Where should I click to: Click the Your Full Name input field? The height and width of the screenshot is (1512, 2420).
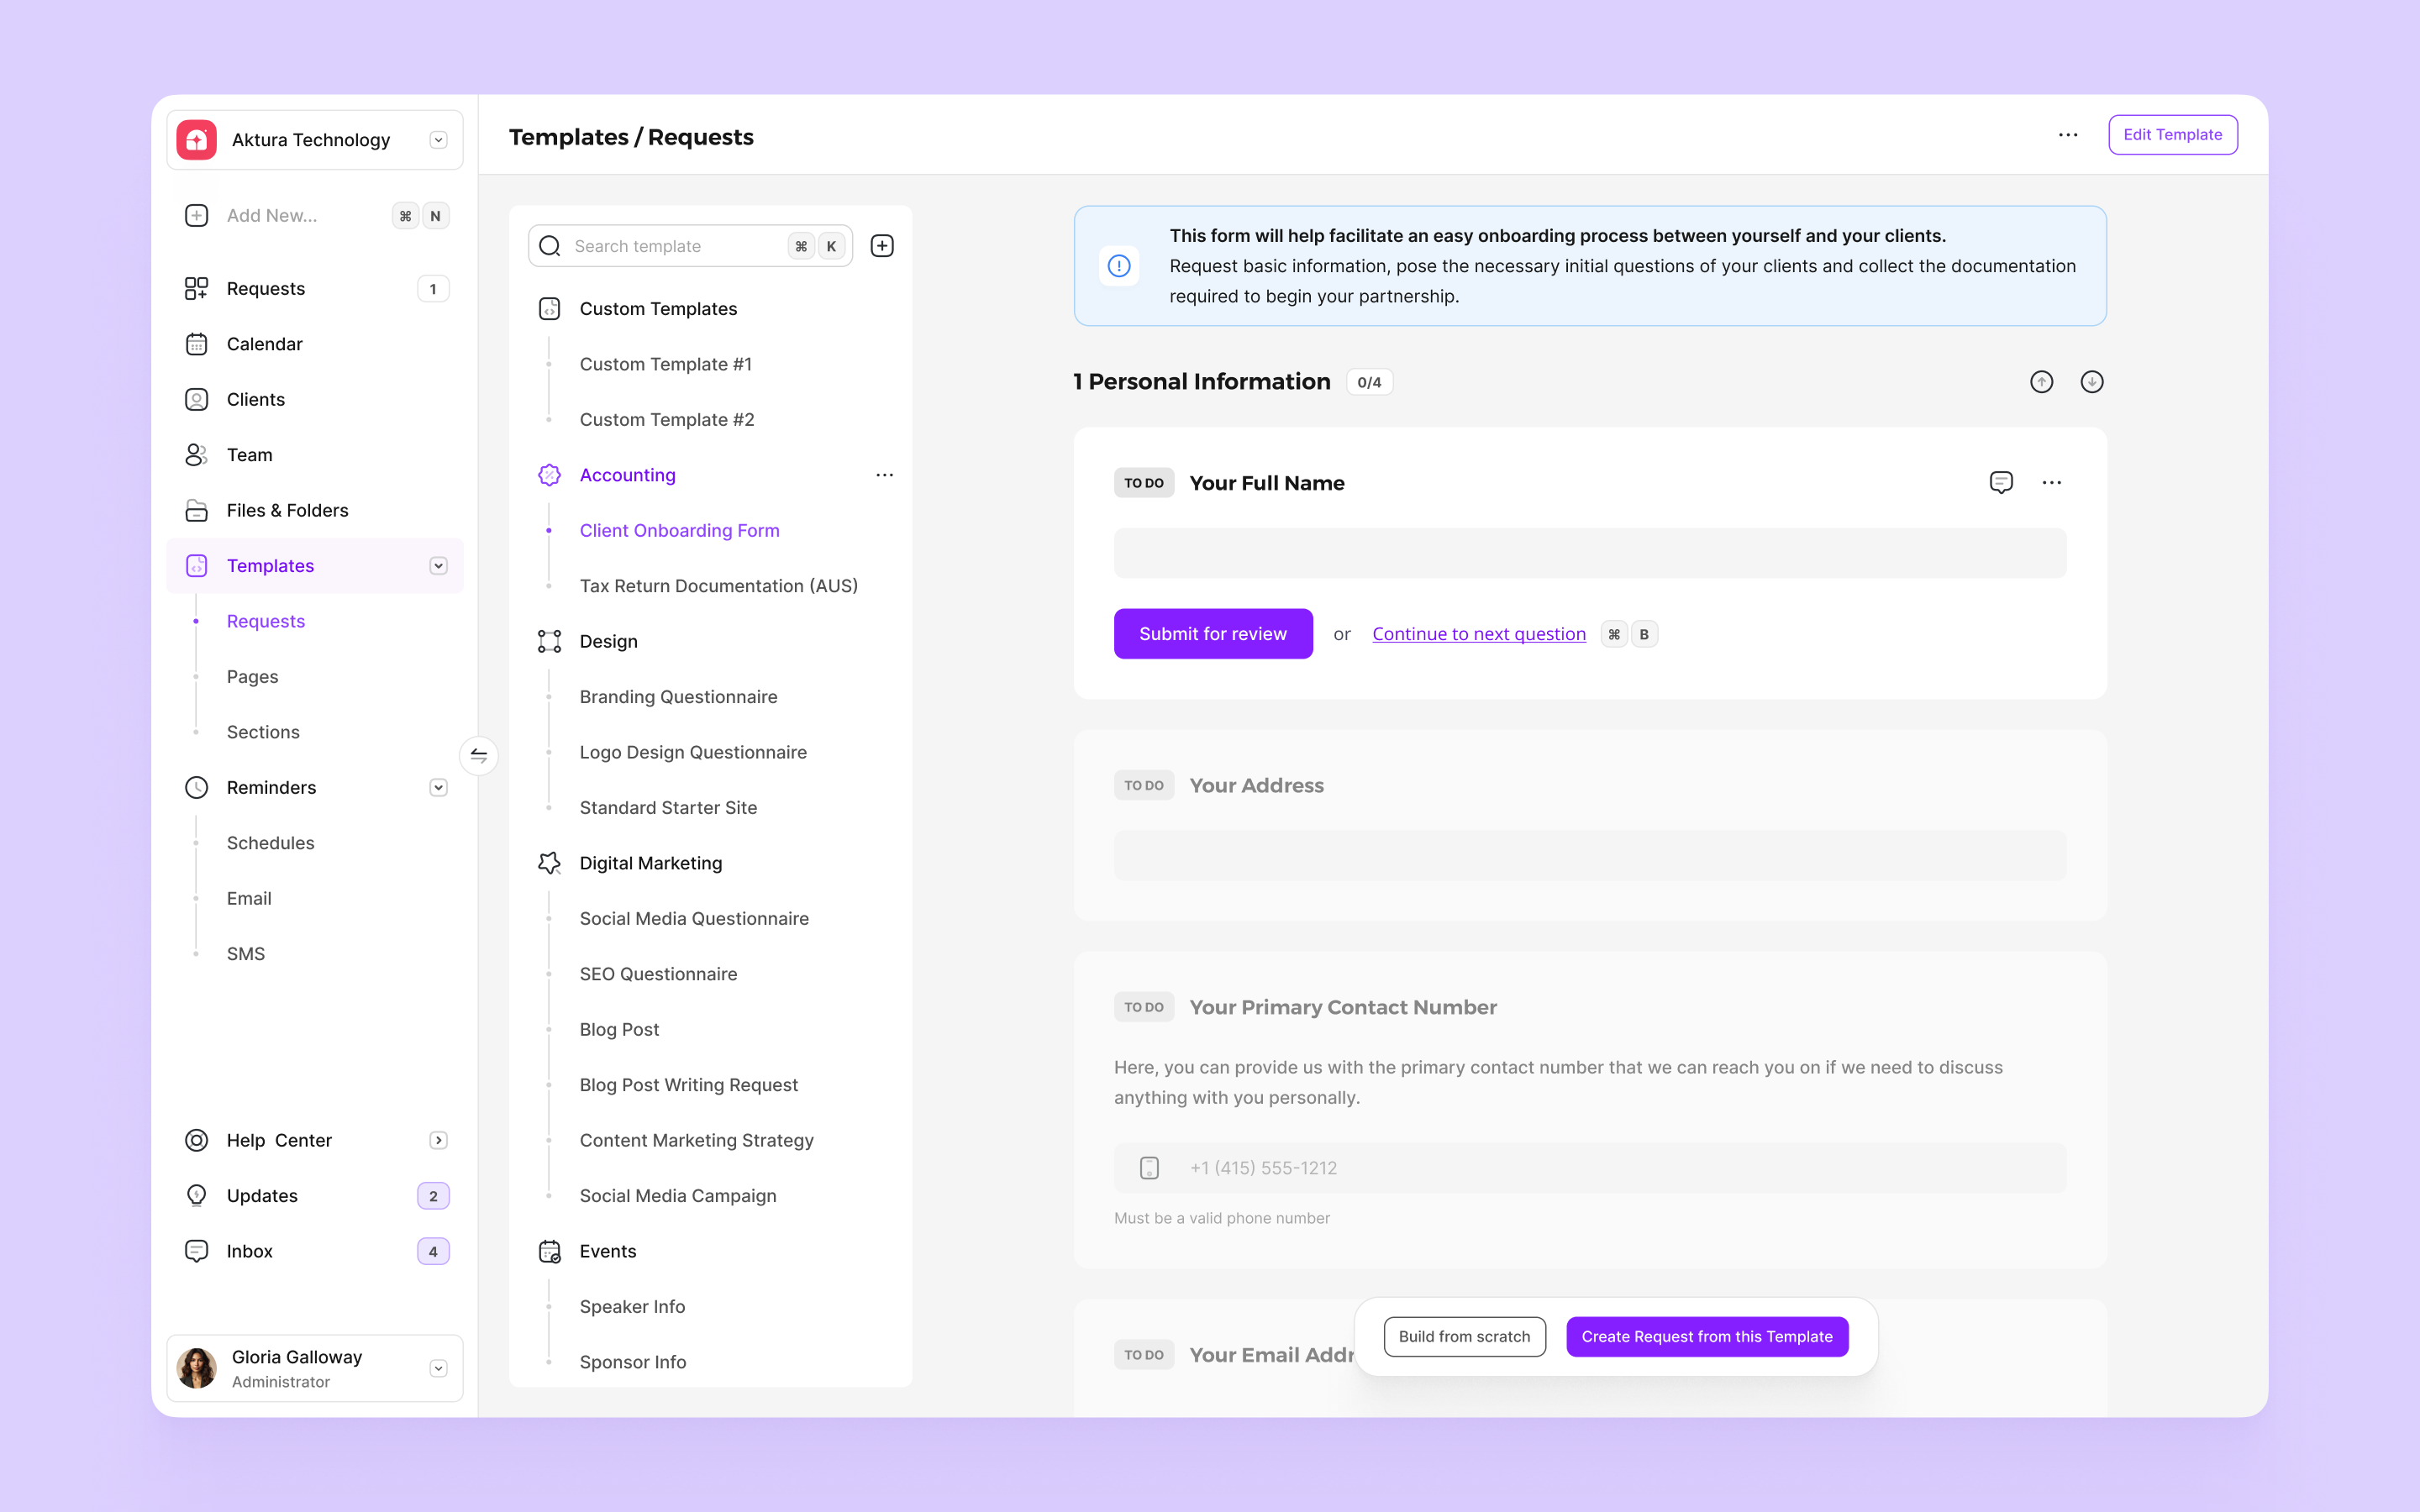click(x=1590, y=553)
